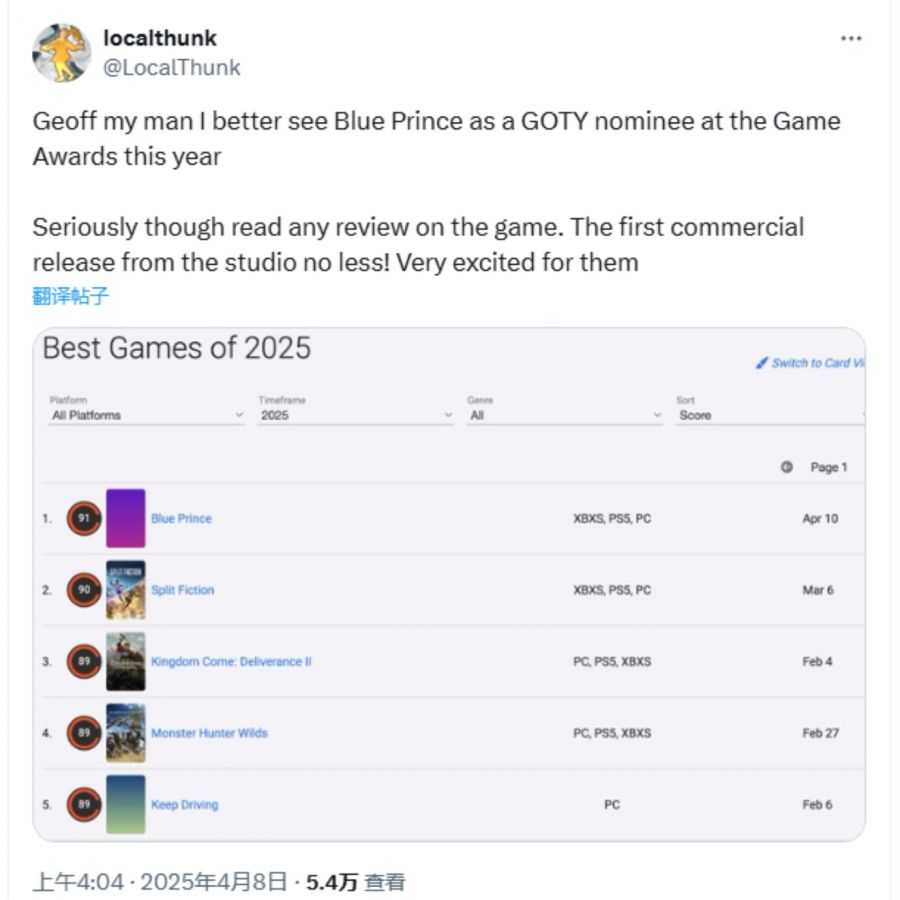Image resolution: width=900 pixels, height=900 pixels.
Task: Click the Monster Hunter Wilds cover thumbnail
Action: coord(126,733)
